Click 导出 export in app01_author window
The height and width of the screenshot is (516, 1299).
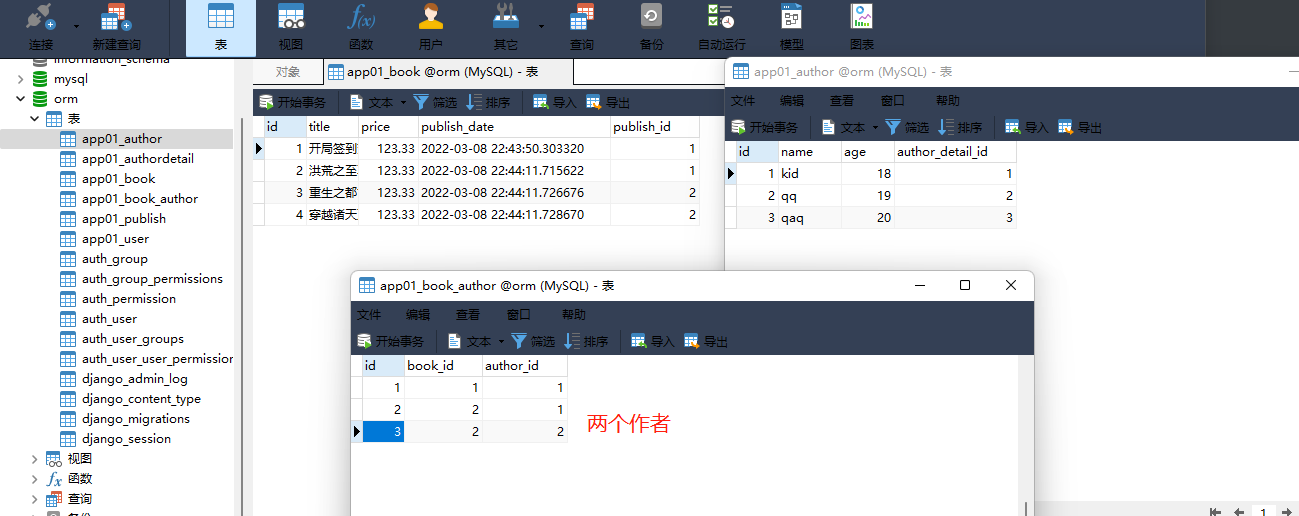click(x=1080, y=127)
